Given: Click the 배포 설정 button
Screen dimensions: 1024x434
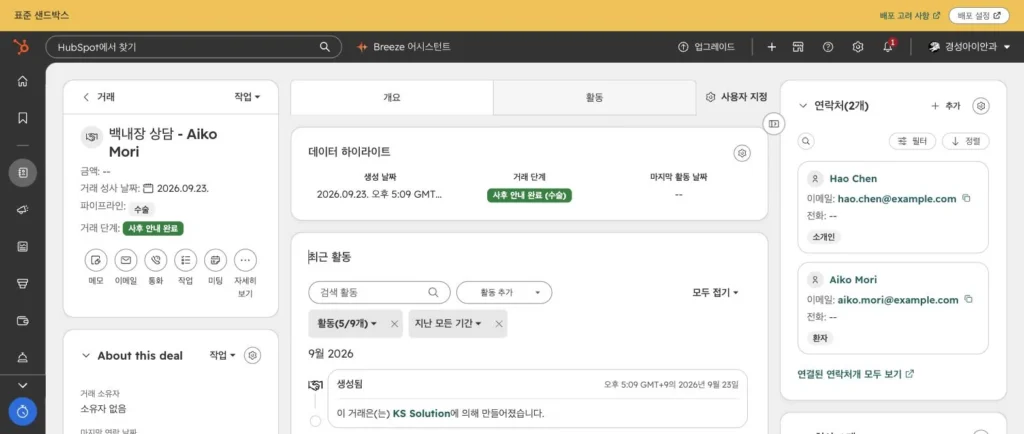Looking at the screenshot, I should 979,15.
